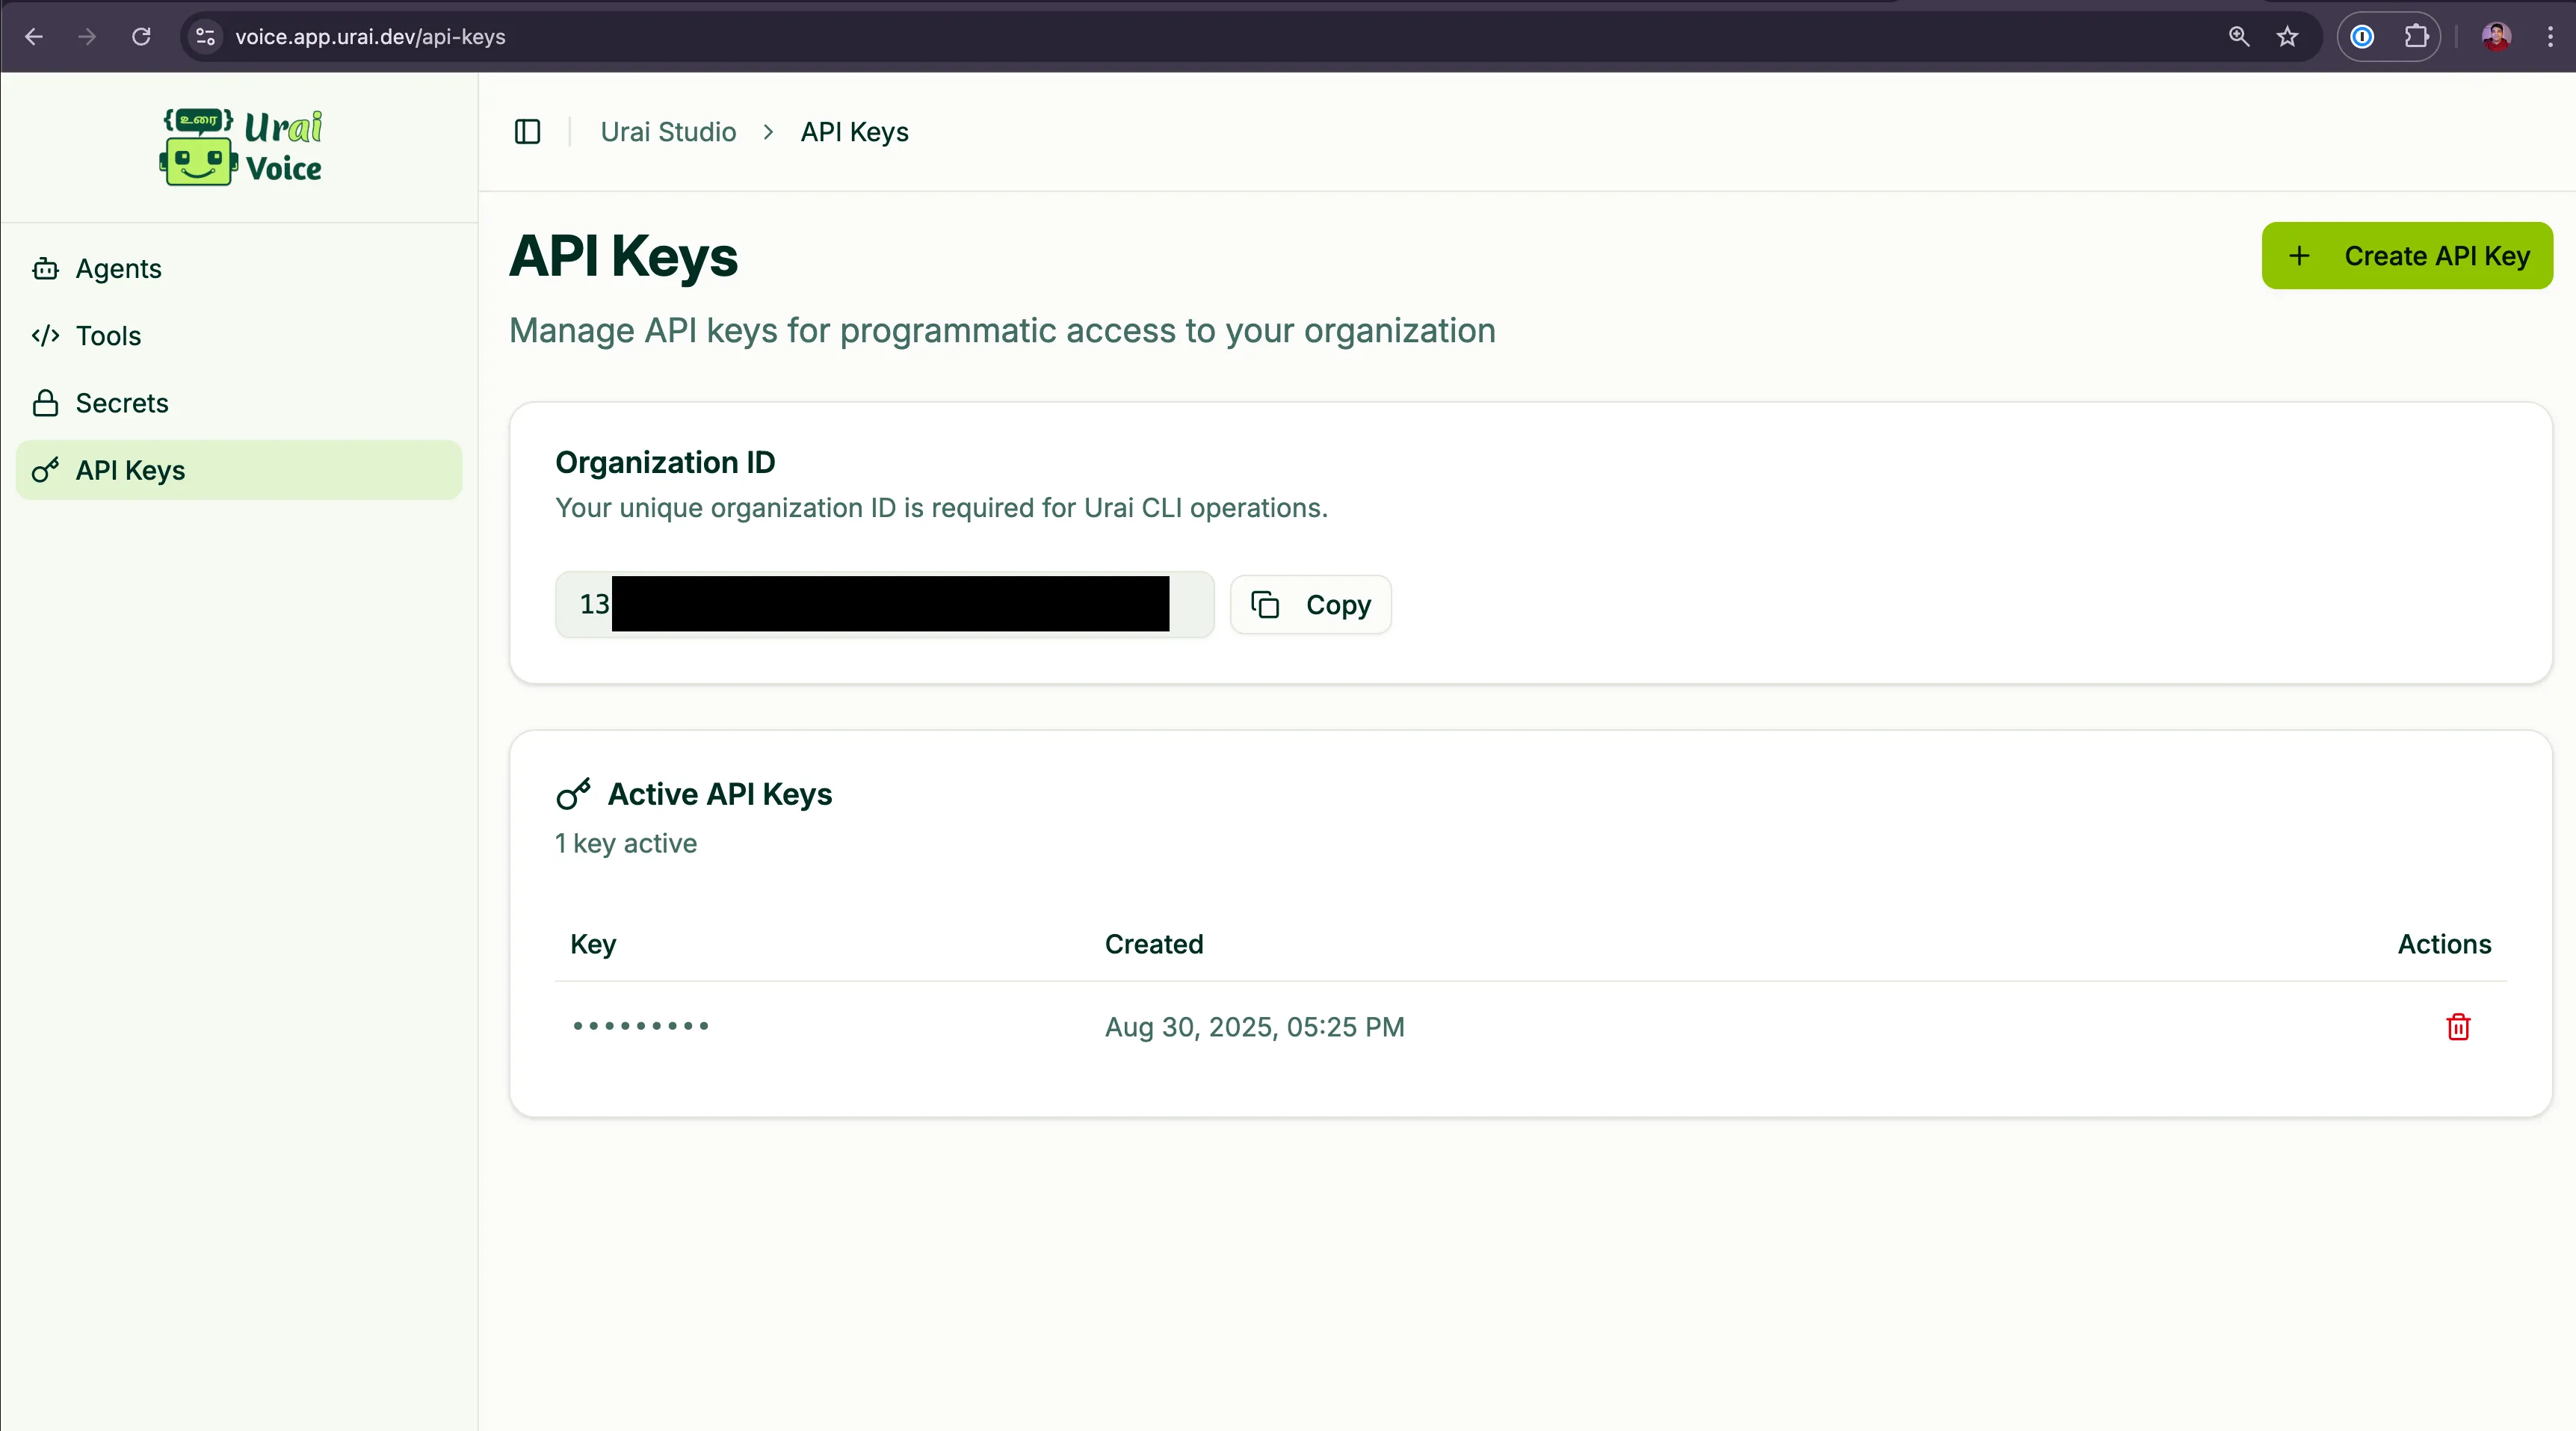Create a new API key
The image size is (2576, 1431).
coord(2407,256)
